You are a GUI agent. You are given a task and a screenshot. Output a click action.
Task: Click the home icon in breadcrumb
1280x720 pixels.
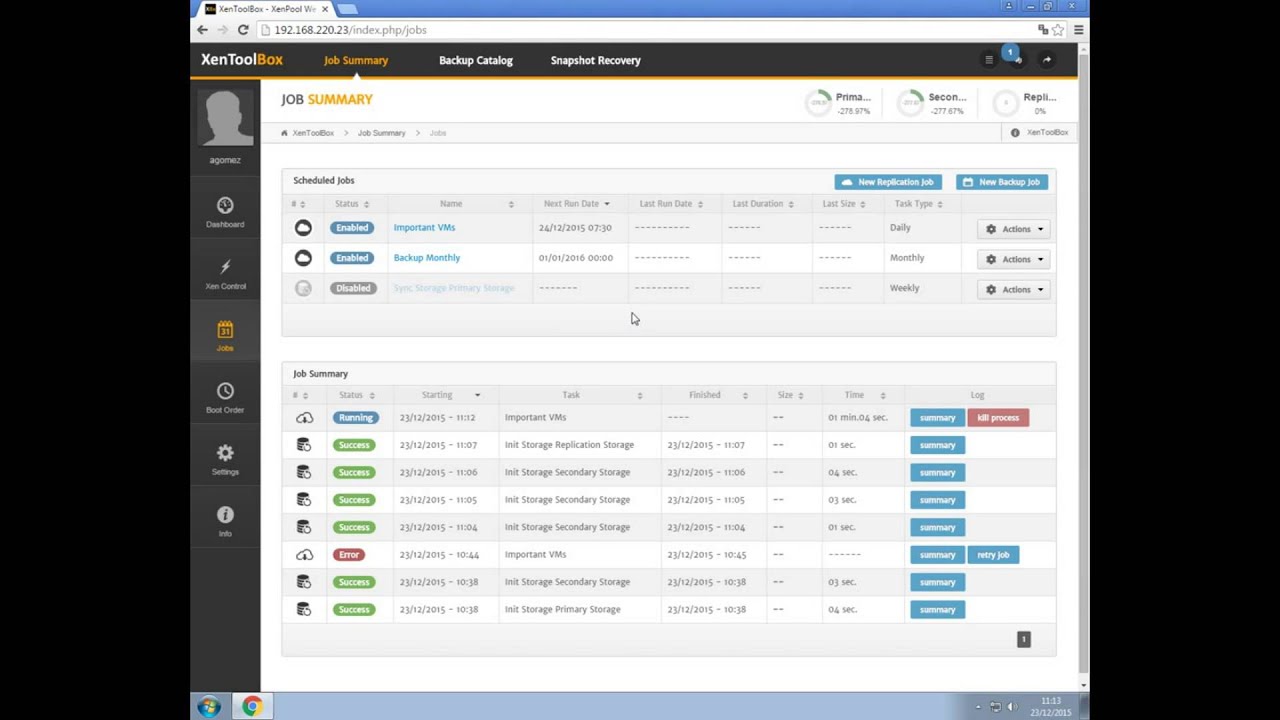tap(285, 132)
